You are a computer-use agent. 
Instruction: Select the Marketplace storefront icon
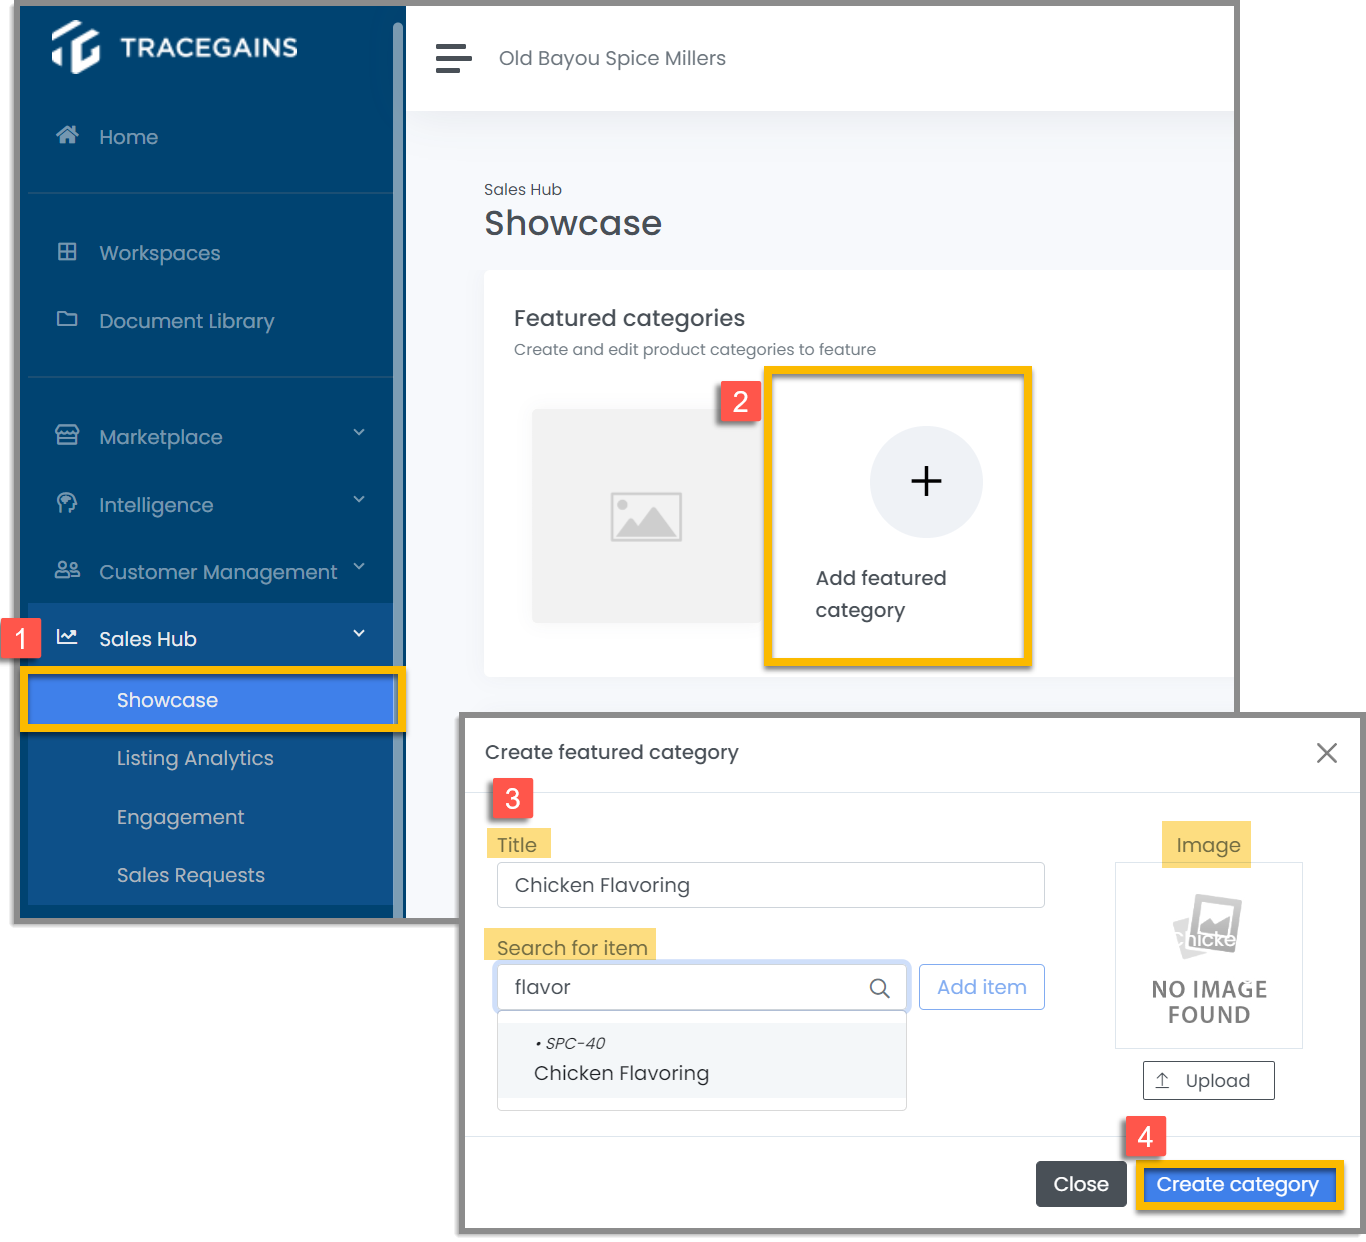[67, 436]
